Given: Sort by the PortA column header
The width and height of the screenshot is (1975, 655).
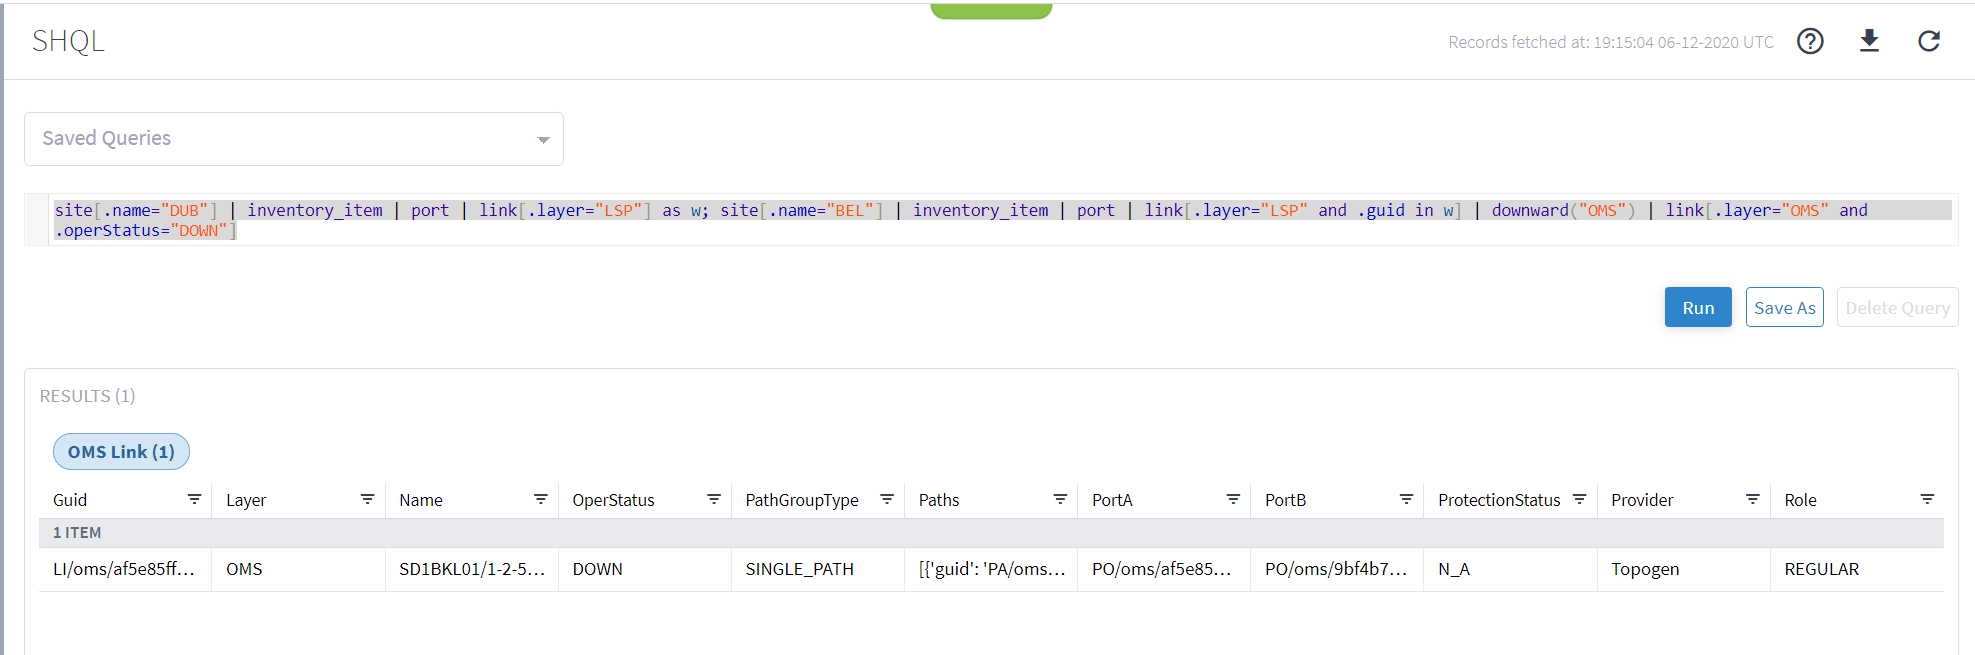Looking at the screenshot, I should [x=1112, y=500].
